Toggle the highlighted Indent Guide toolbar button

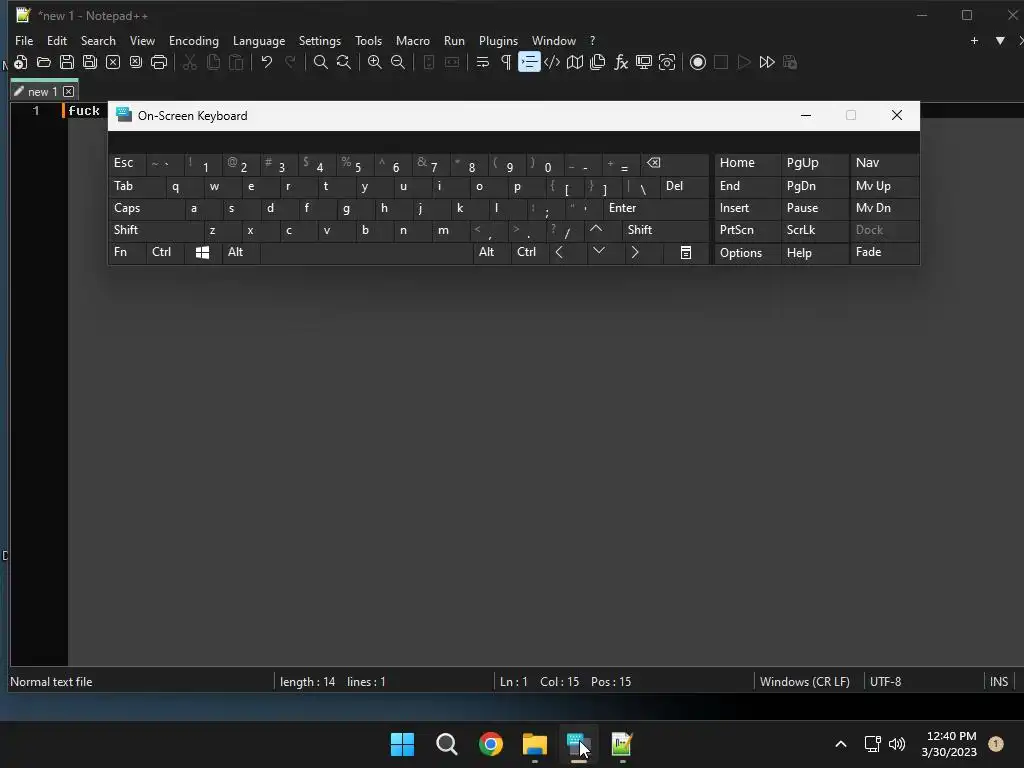coord(529,62)
